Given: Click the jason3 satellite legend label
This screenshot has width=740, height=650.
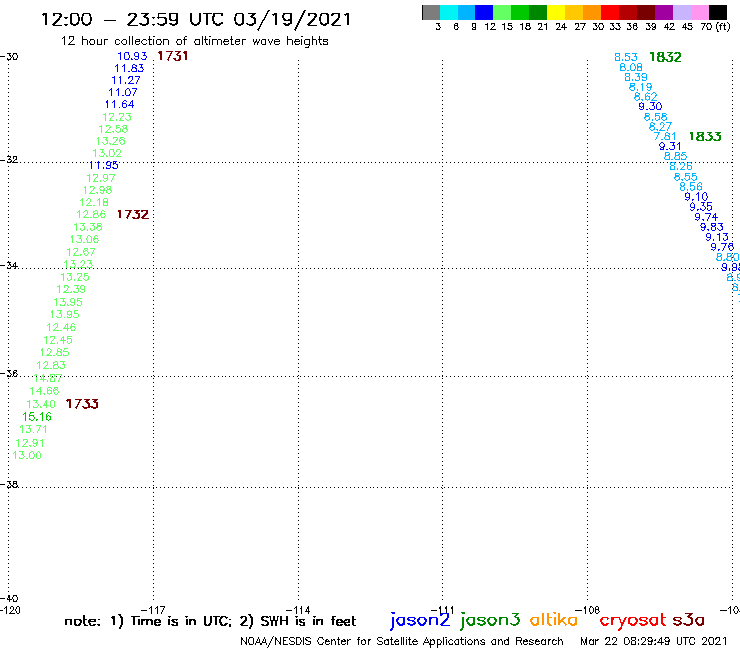Looking at the screenshot, I should 490,620.
